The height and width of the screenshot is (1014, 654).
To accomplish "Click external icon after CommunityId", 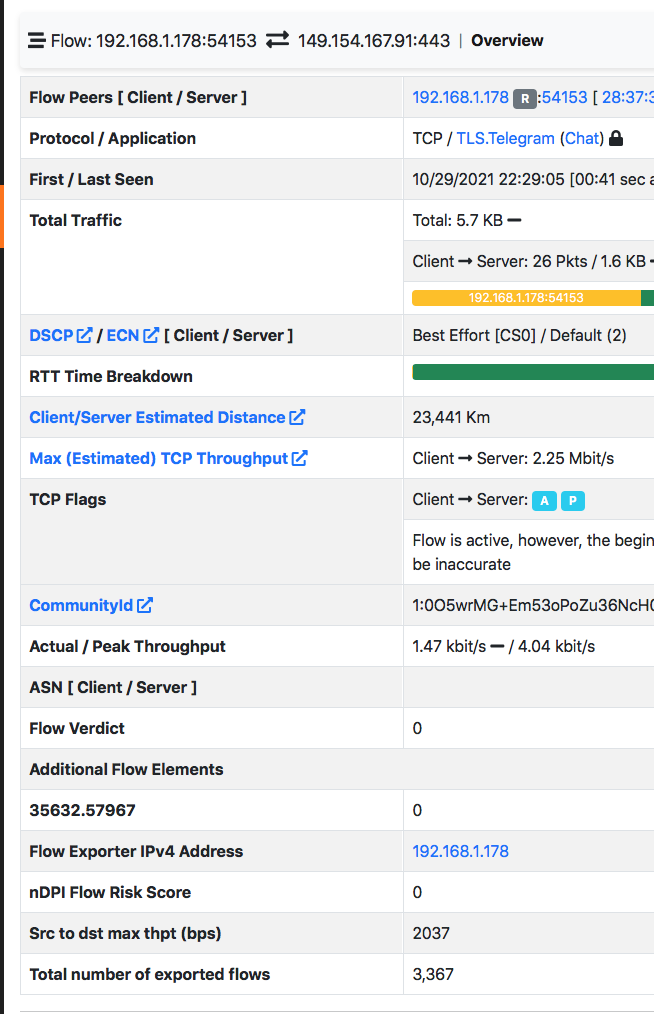I will (145, 605).
